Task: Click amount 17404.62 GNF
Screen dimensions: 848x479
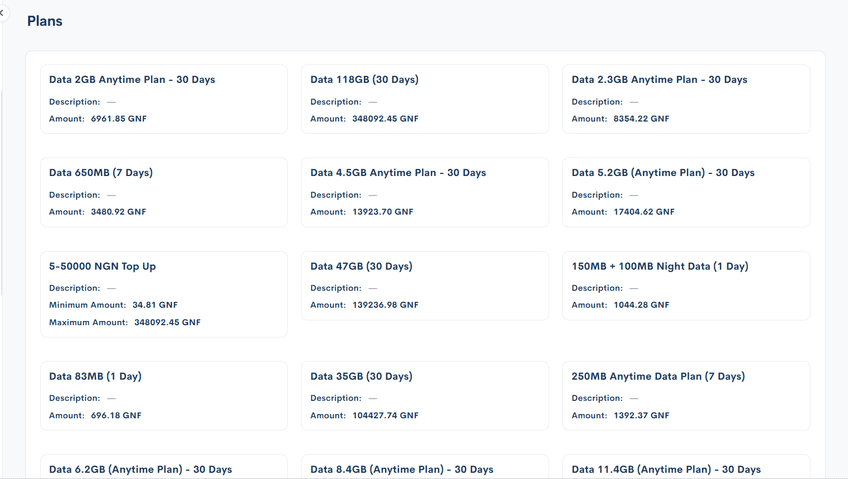Action: pyautogui.click(x=644, y=212)
